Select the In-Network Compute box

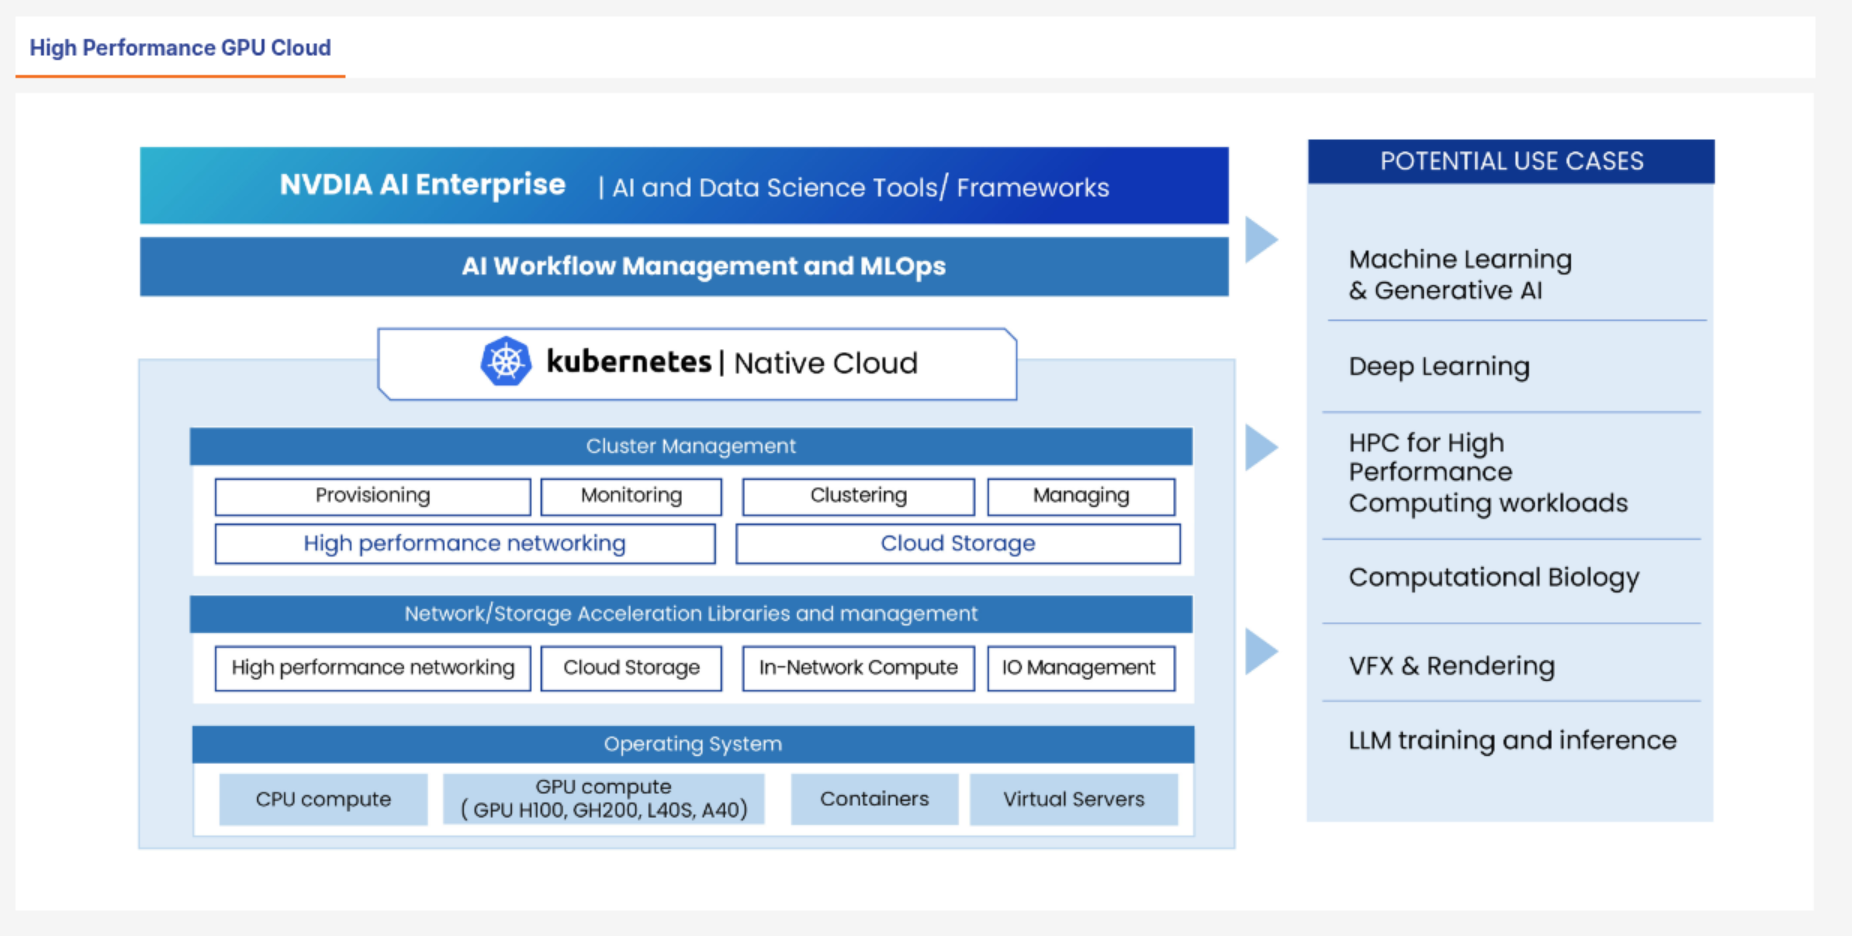pyautogui.click(x=858, y=668)
